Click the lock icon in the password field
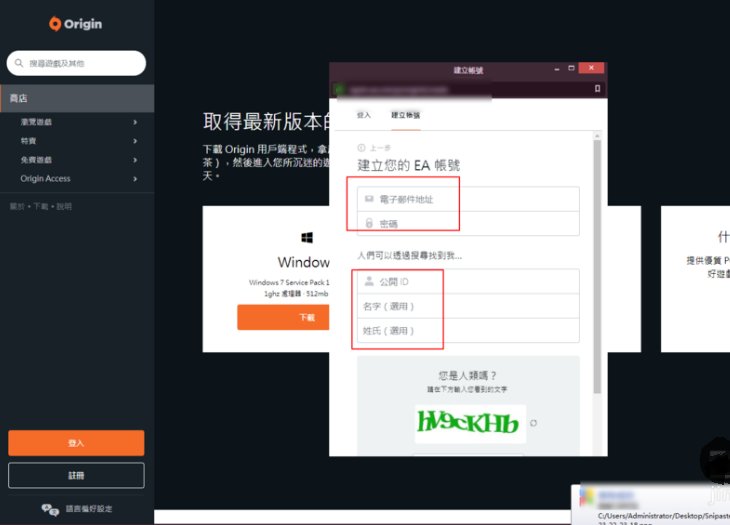This screenshot has width=730, height=525. (369, 223)
